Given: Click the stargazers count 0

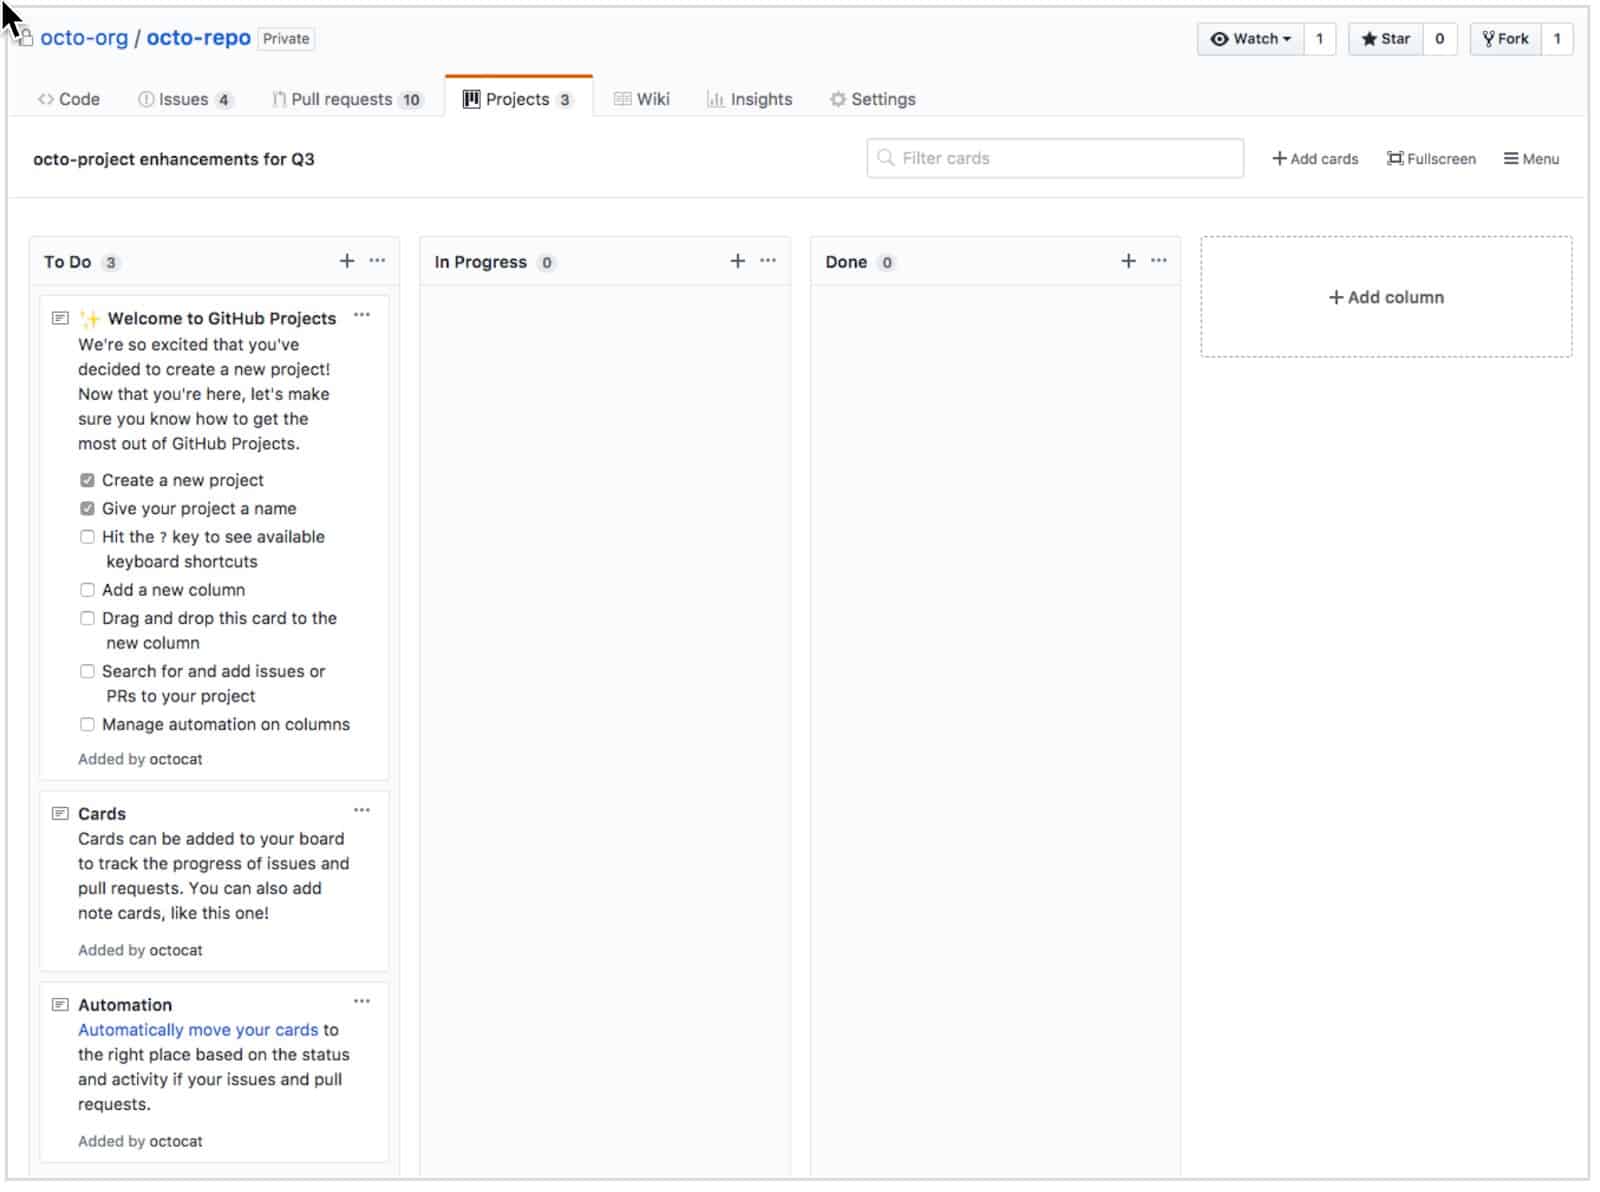Looking at the screenshot, I should 1439,39.
